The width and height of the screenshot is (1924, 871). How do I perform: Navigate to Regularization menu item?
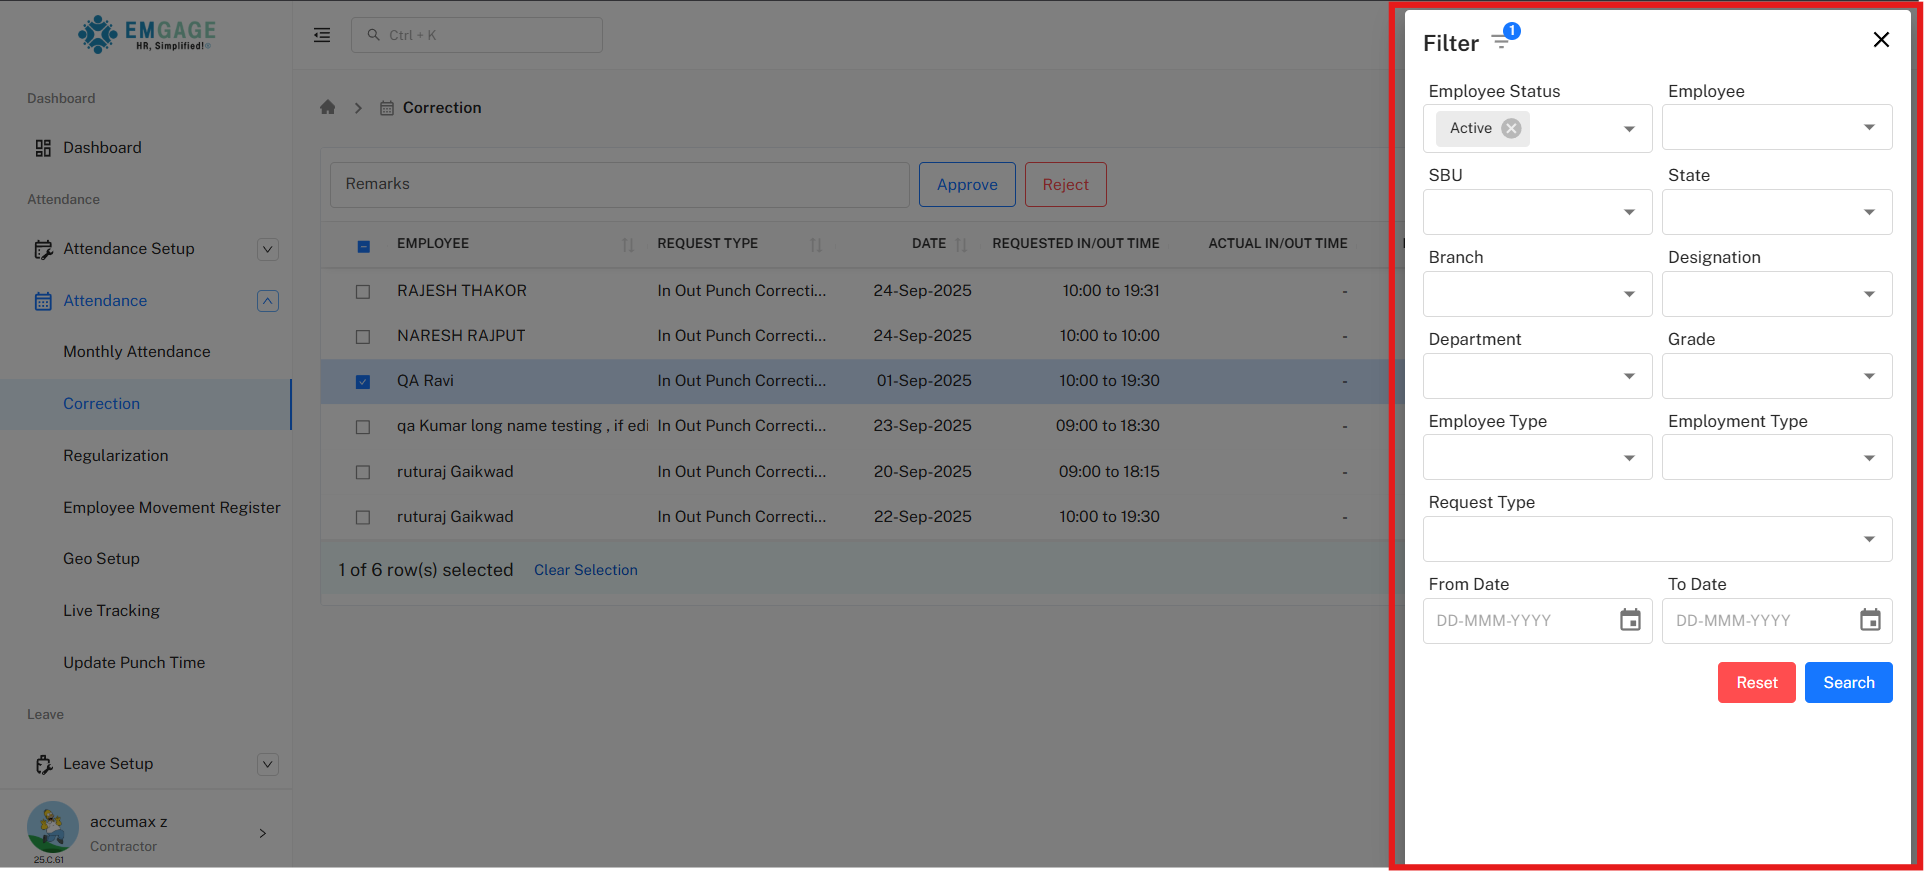point(116,456)
